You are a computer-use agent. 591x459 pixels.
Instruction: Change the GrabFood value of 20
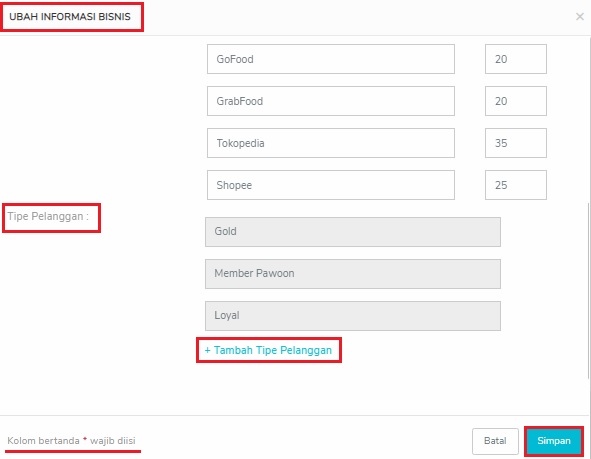coord(516,101)
